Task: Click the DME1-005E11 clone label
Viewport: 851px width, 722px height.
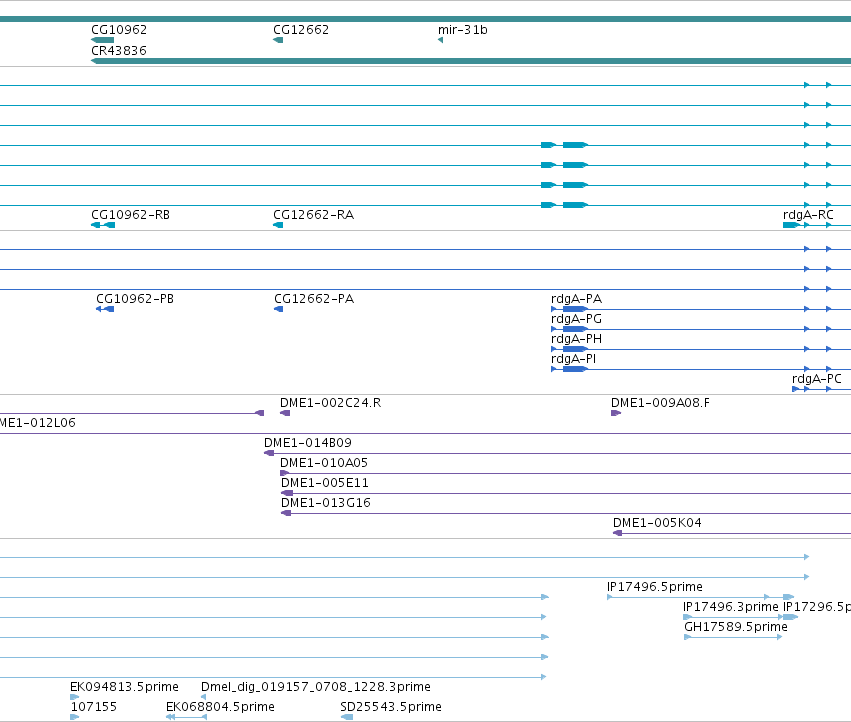Action: (325, 483)
